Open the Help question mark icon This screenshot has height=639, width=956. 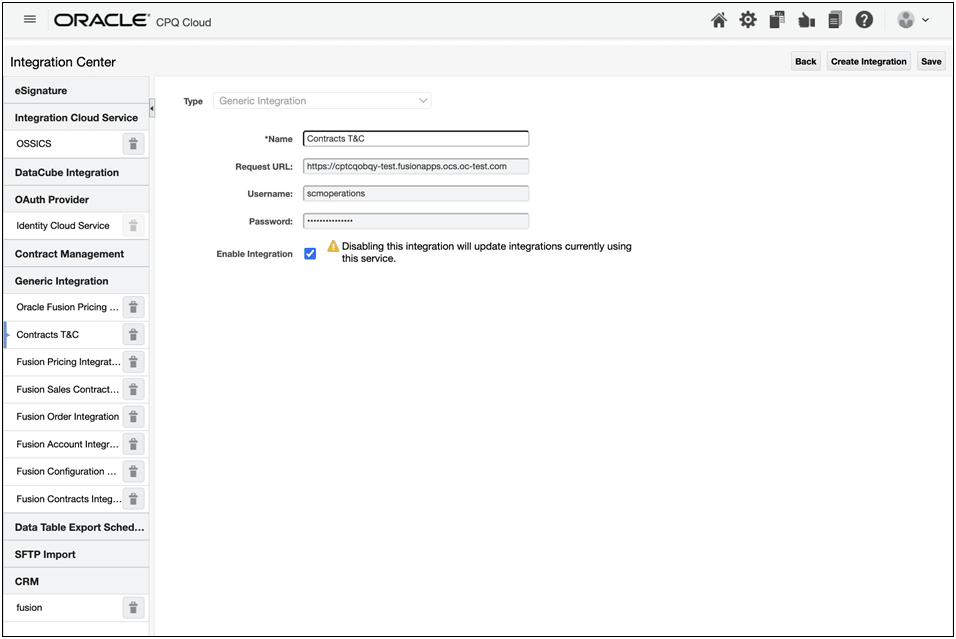(864, 20)
